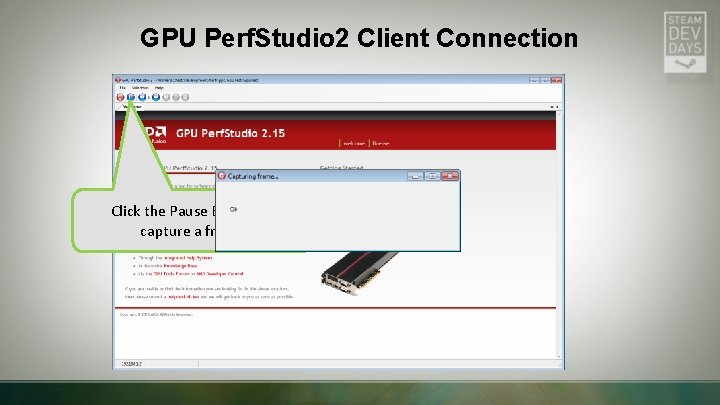Click the welcome link in red banner
Viewport: 720px width, 405px height.
tap(354, 143)
